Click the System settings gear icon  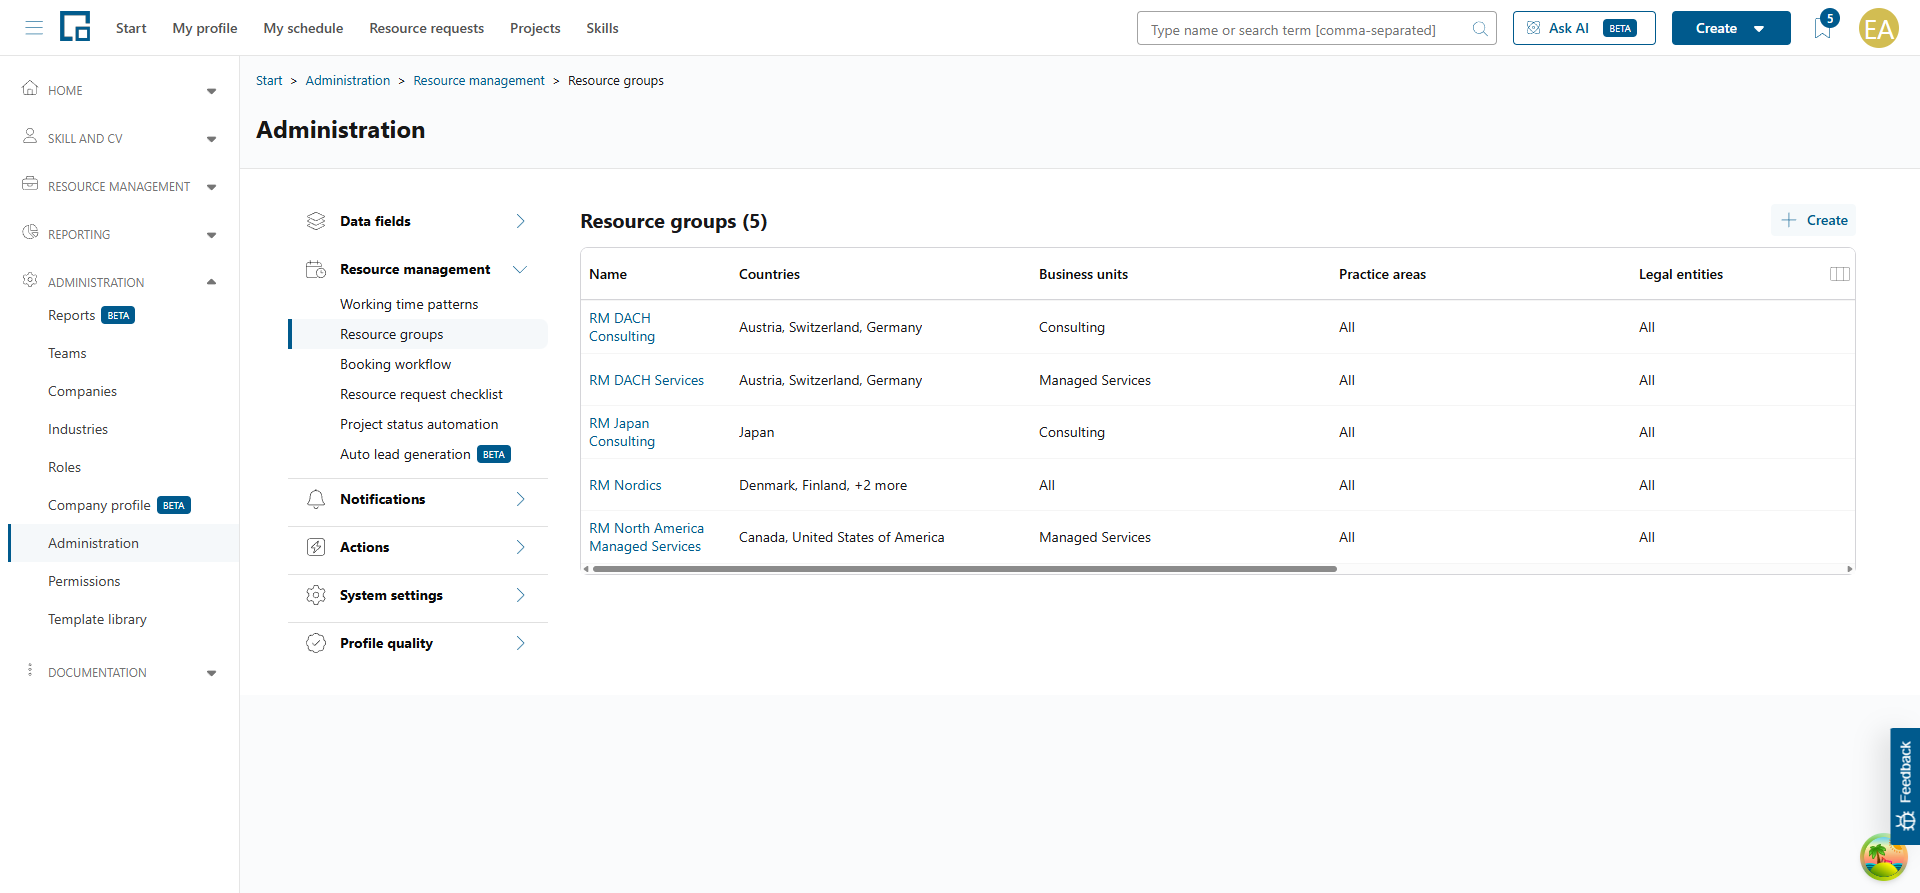click(316, 595)
